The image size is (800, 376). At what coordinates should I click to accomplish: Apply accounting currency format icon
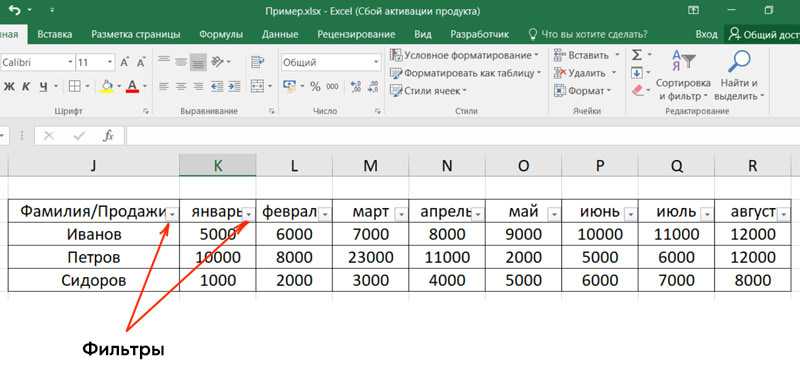click(289, 86)
